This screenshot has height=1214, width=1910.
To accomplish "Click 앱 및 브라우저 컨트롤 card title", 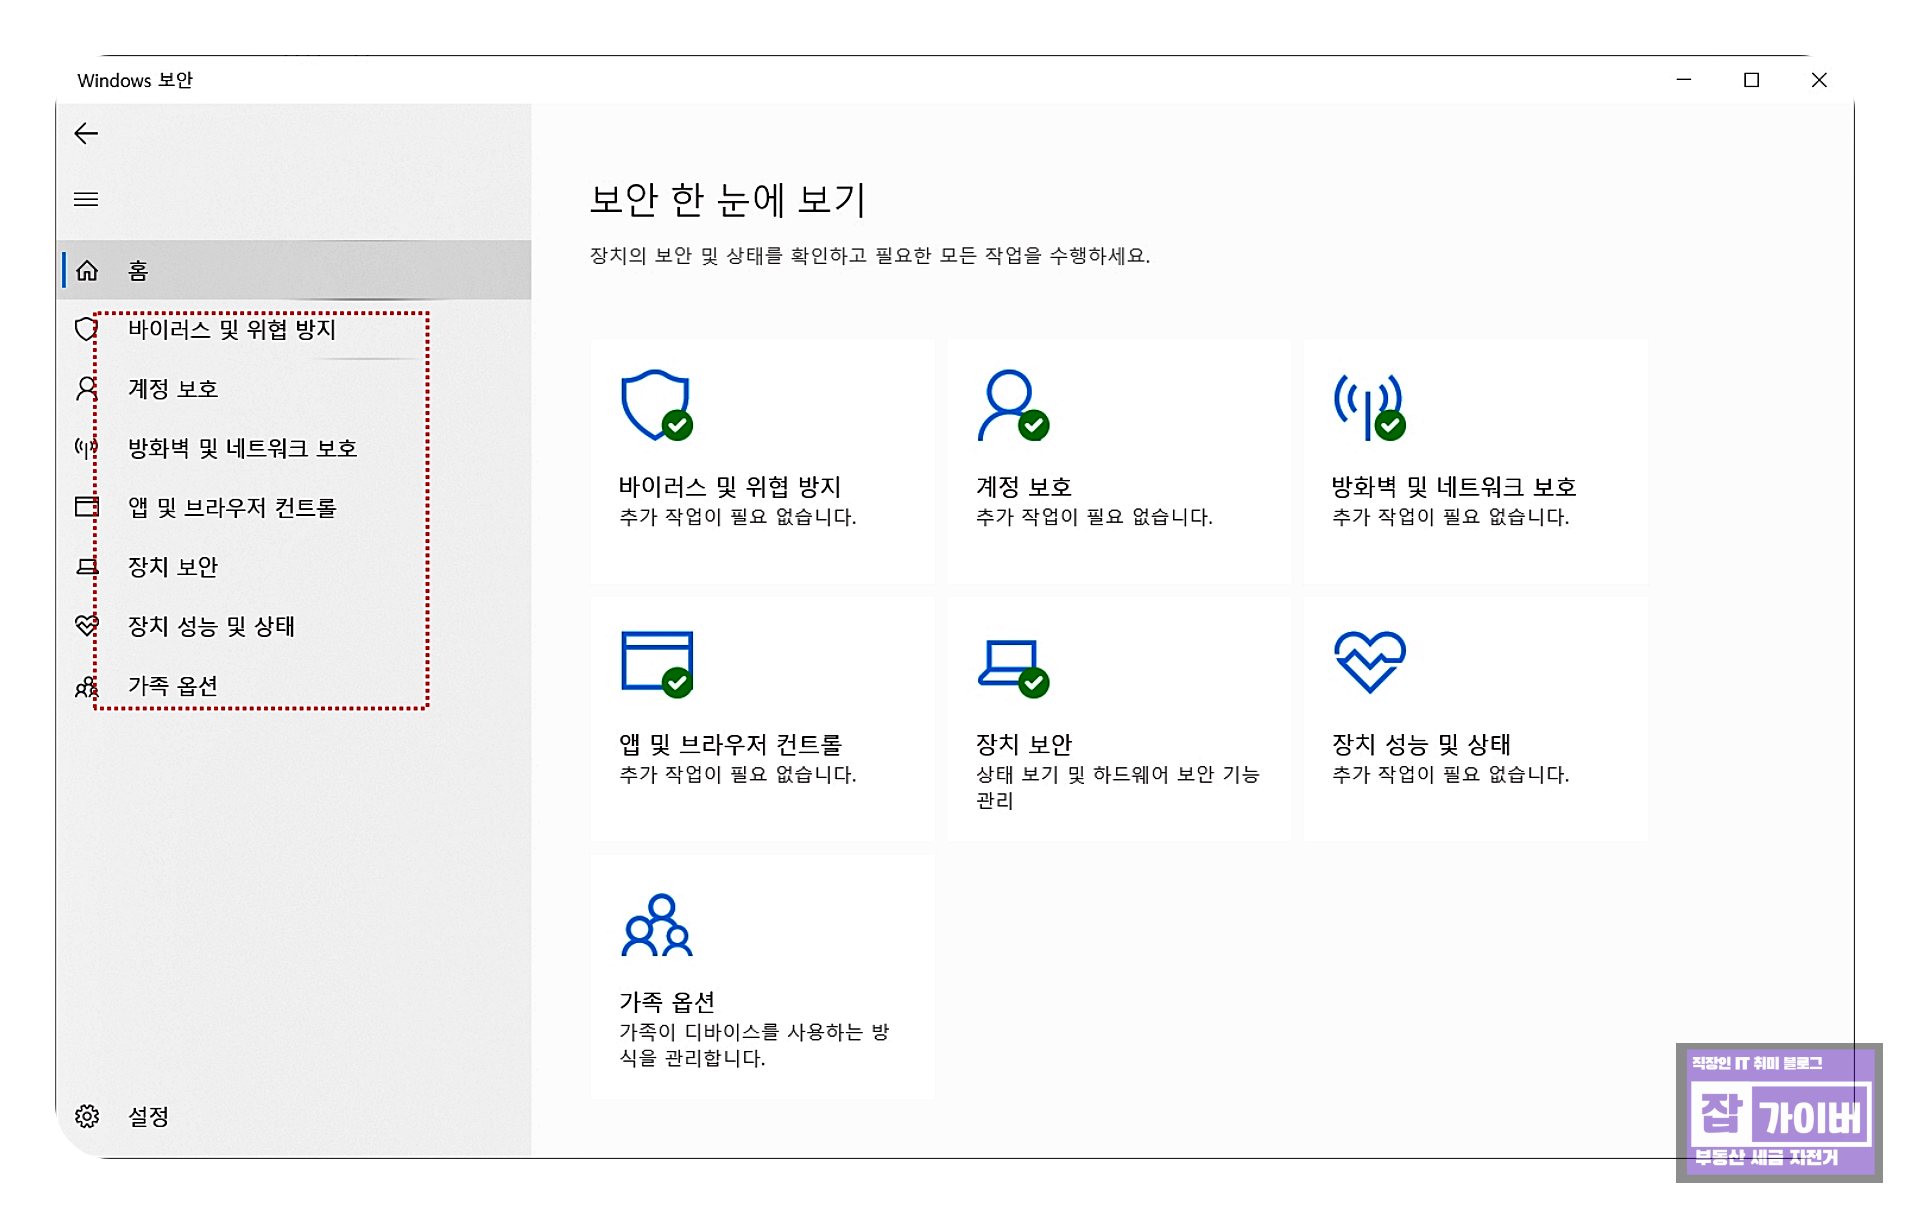I will click(731, 745).
